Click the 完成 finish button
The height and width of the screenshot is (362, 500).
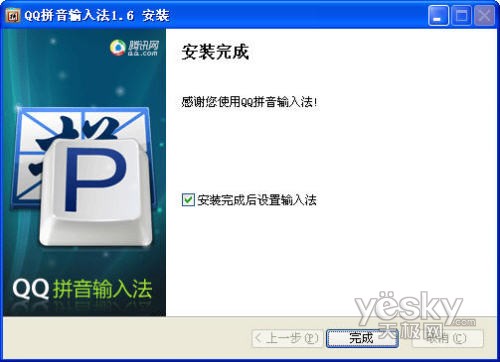pyautogui.click(x=362, y=338)
